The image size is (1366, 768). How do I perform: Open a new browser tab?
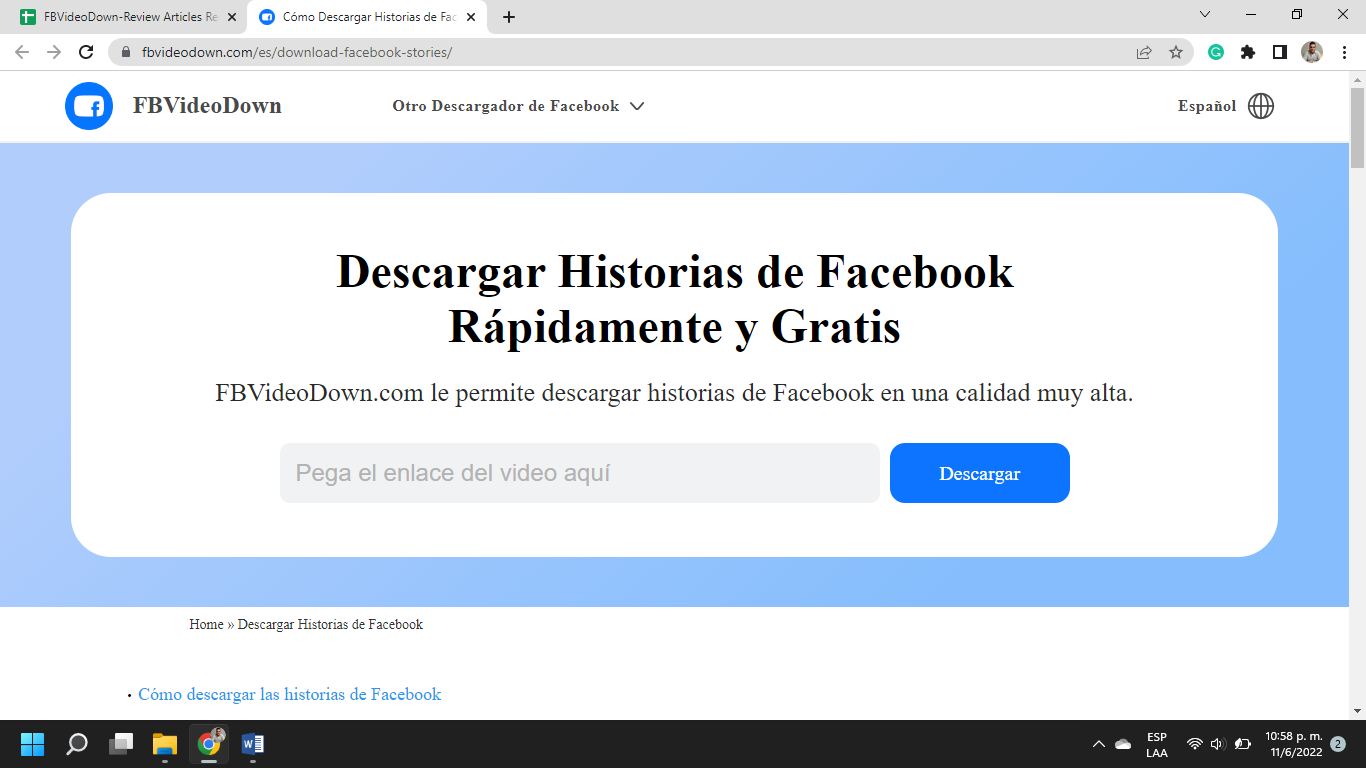point(509,17)
